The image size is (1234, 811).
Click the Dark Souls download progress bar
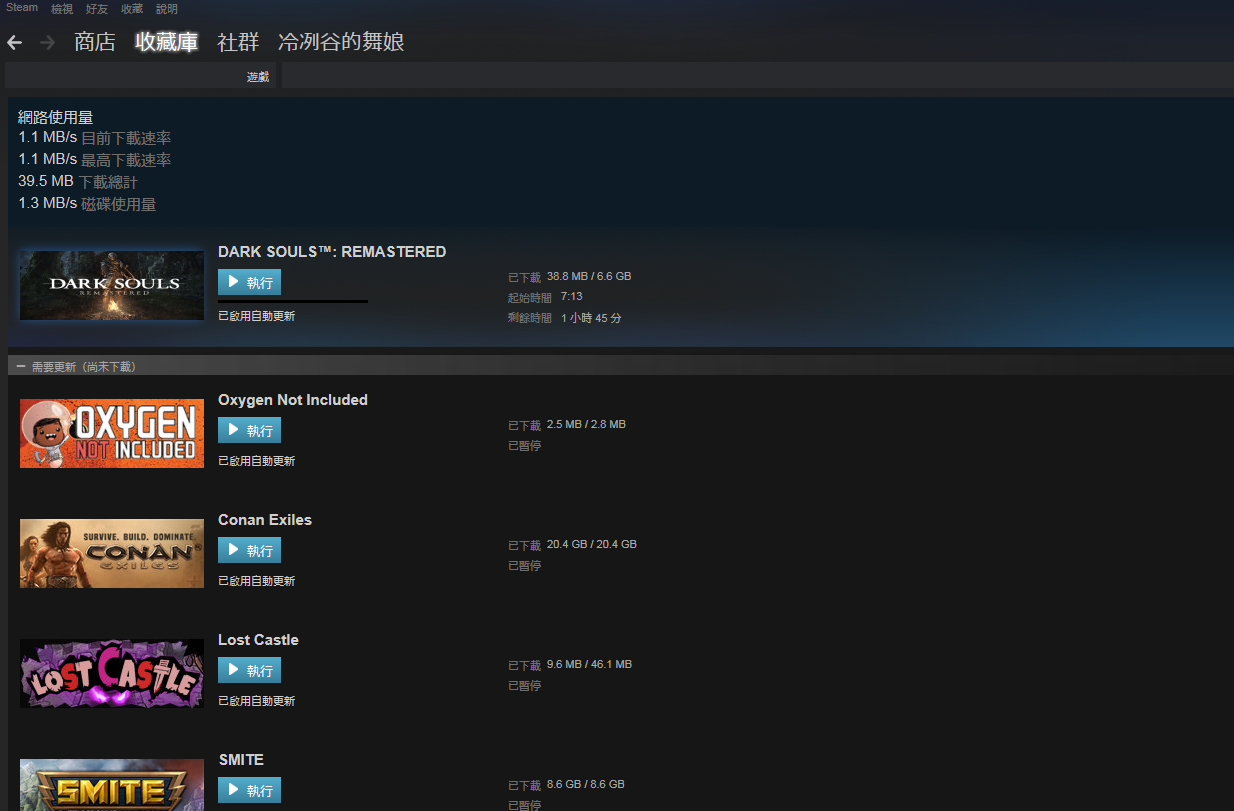pos(293,301)
